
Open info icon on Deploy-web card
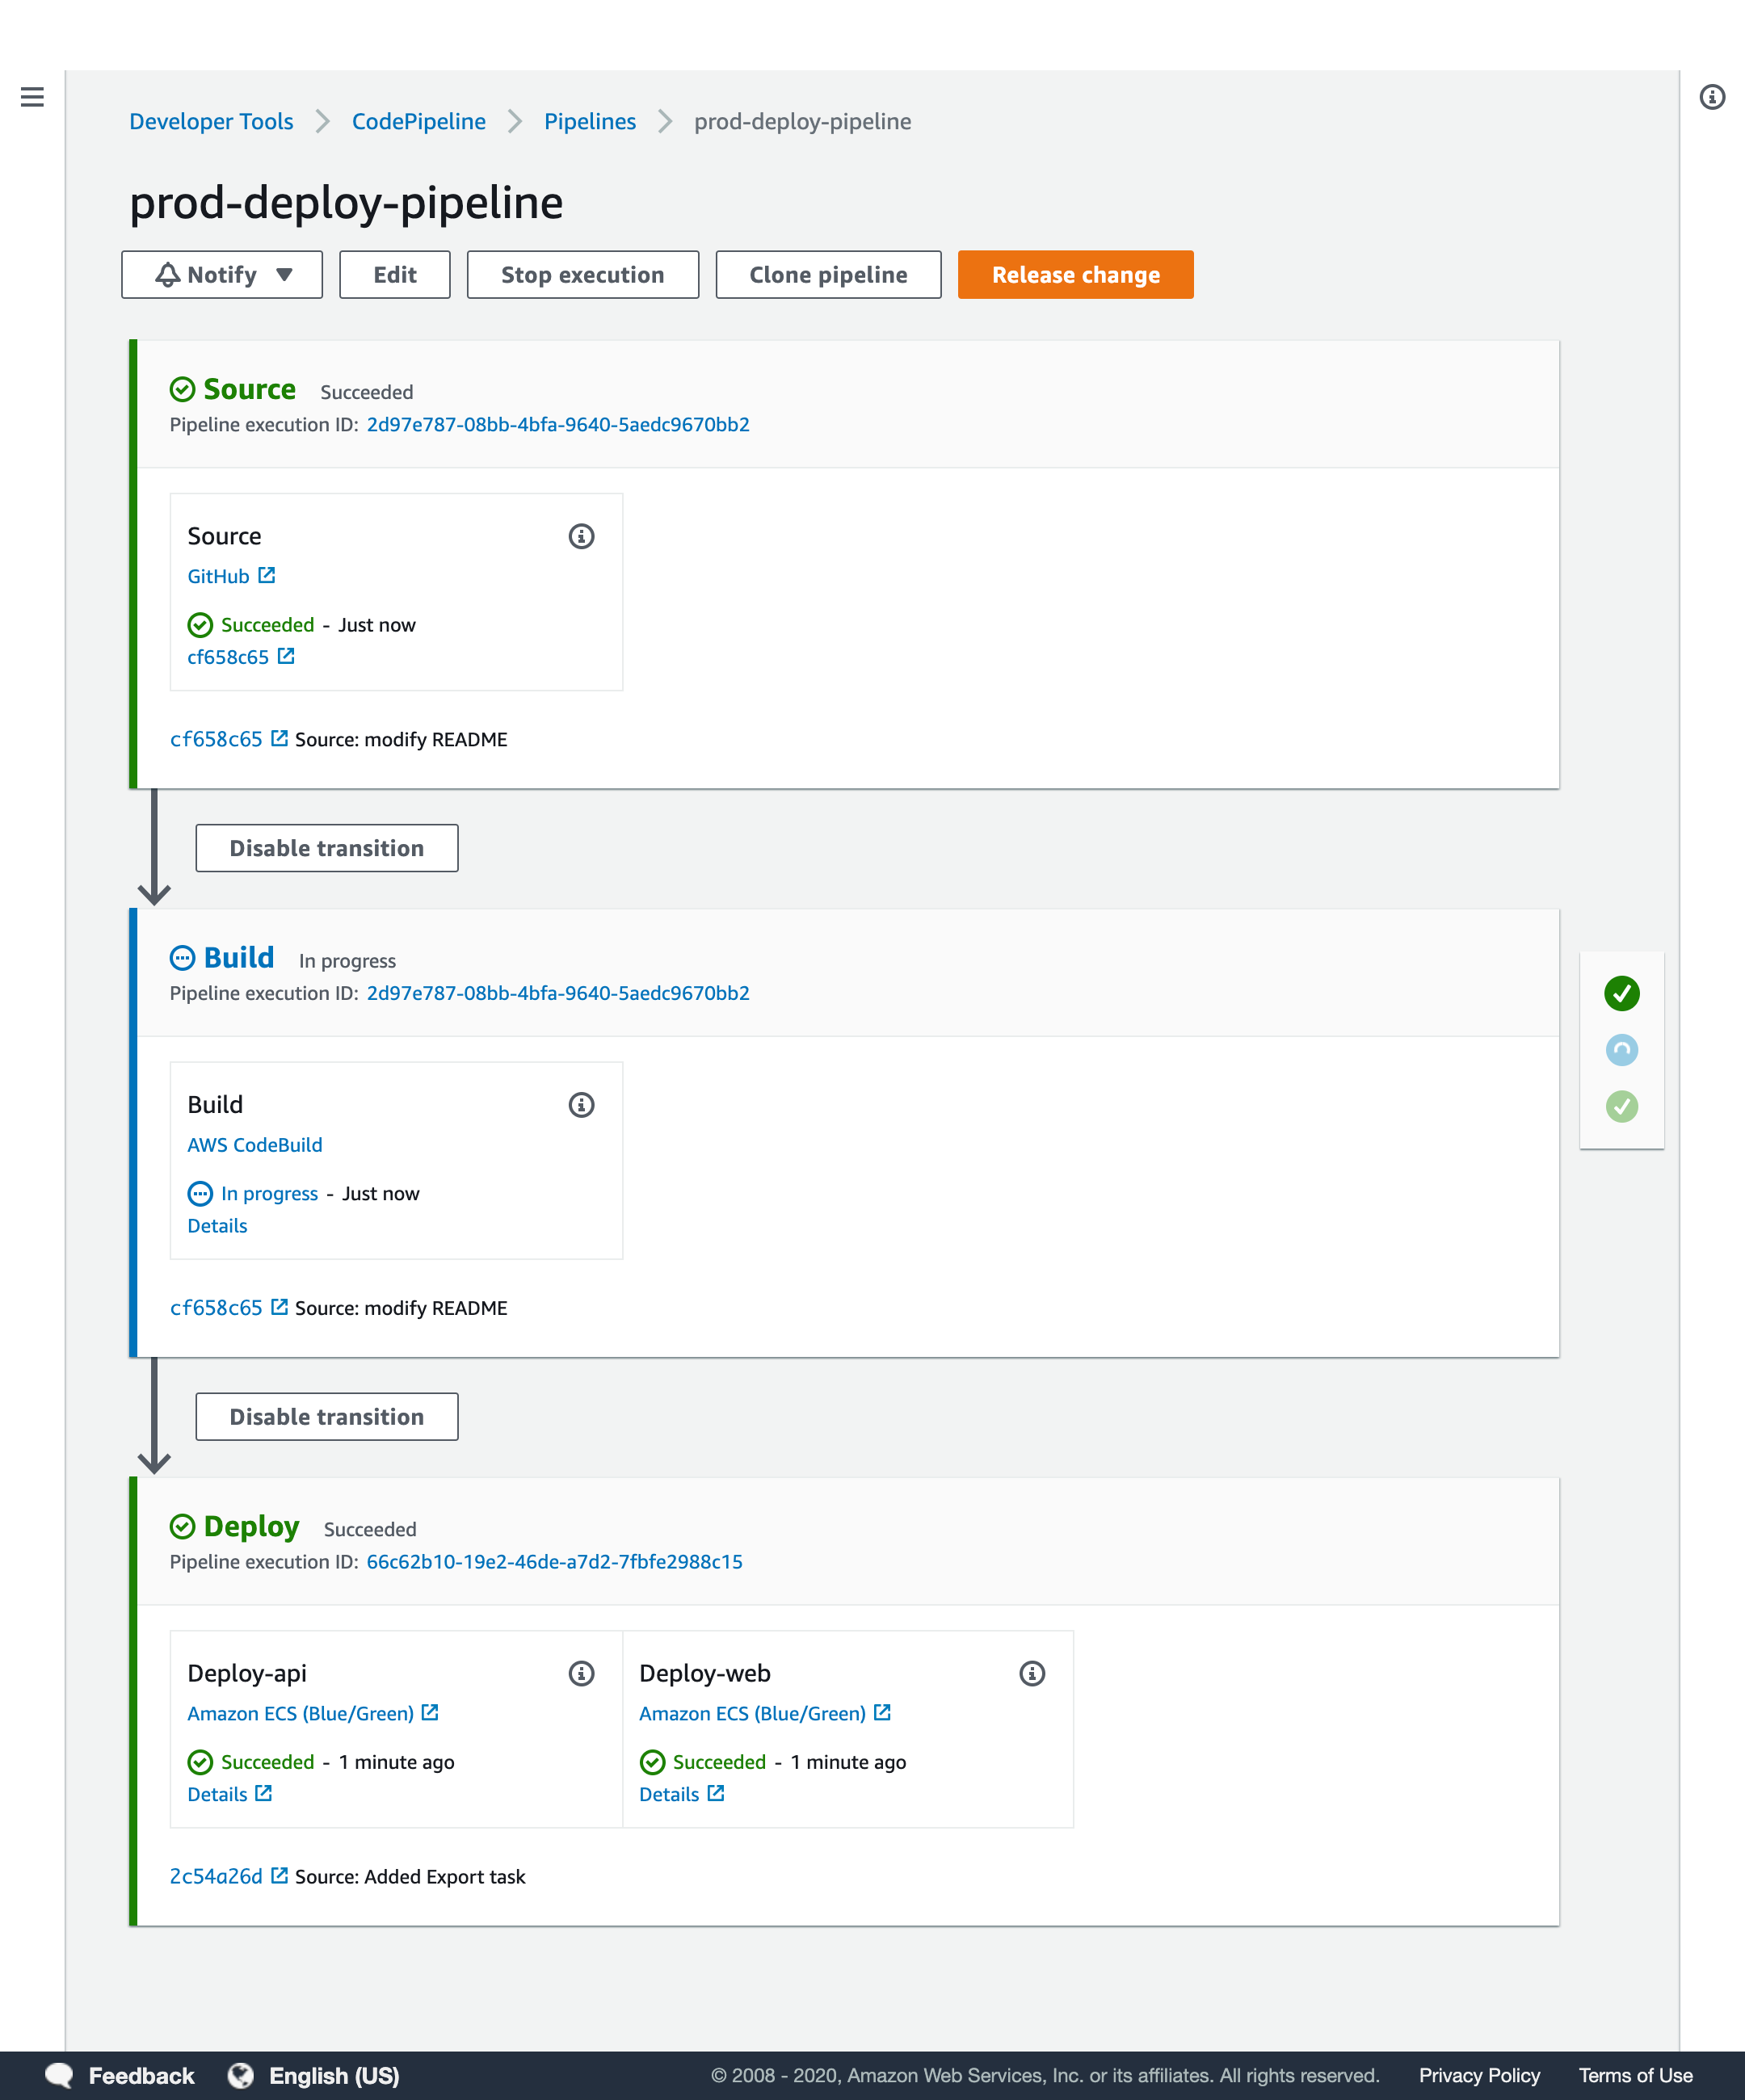(1032, 1674)
